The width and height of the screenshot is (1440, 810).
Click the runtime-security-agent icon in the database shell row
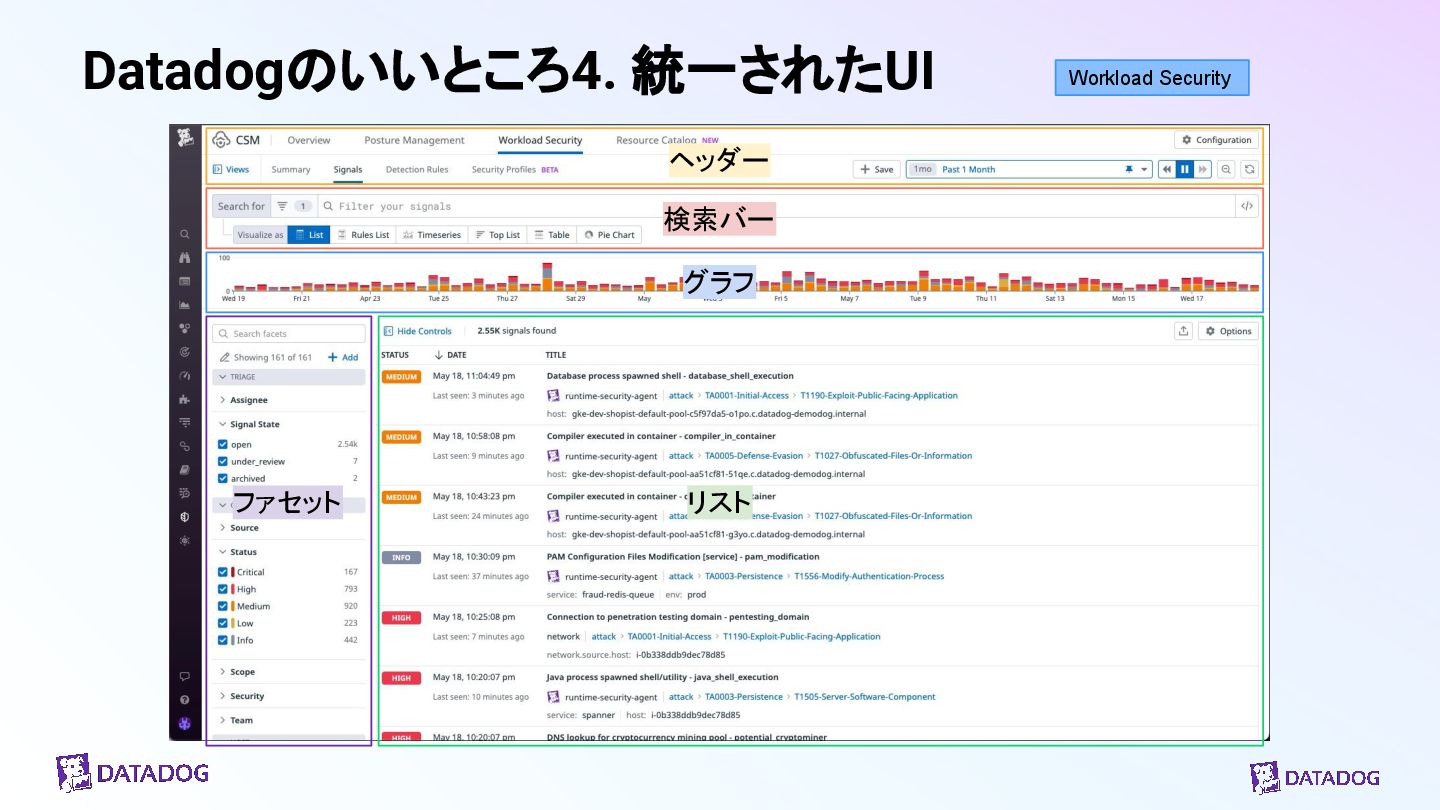click(553, 395)
